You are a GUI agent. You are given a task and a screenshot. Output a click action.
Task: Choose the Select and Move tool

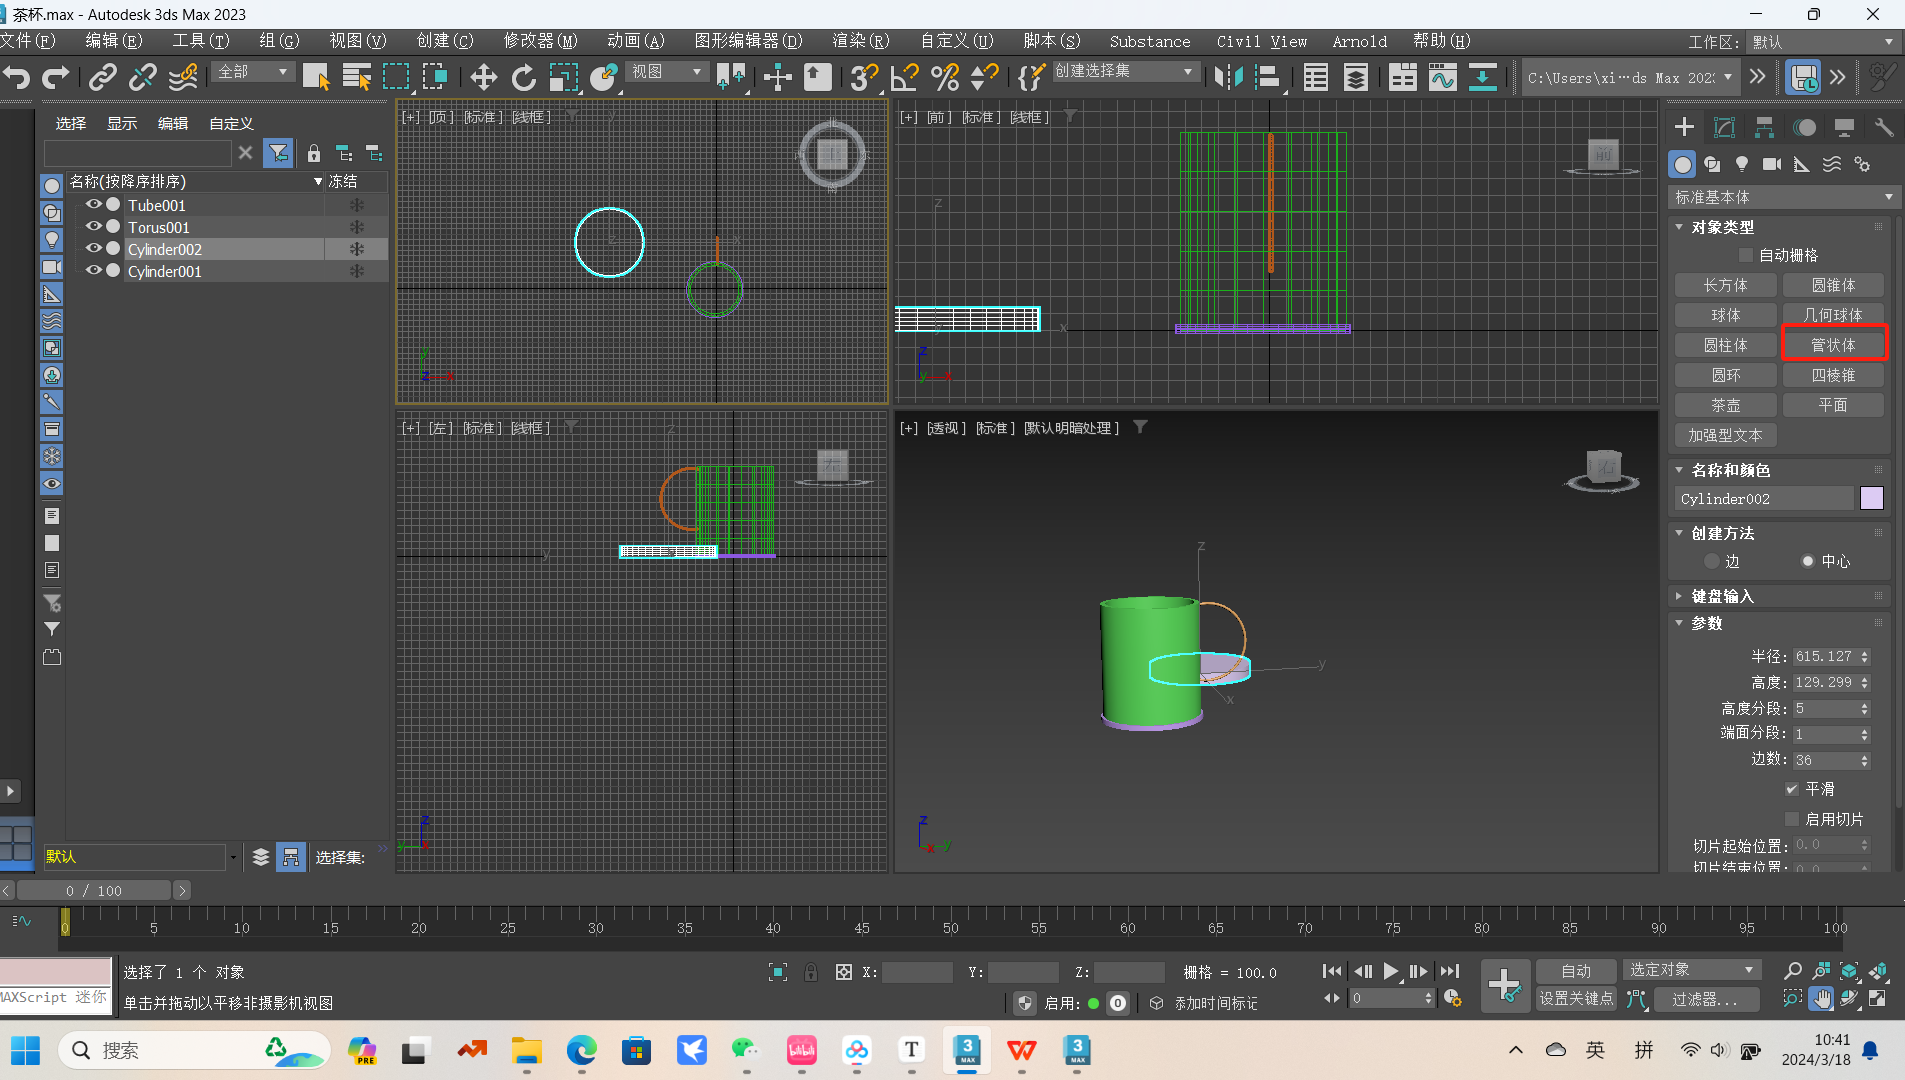(x=484, y=77)
